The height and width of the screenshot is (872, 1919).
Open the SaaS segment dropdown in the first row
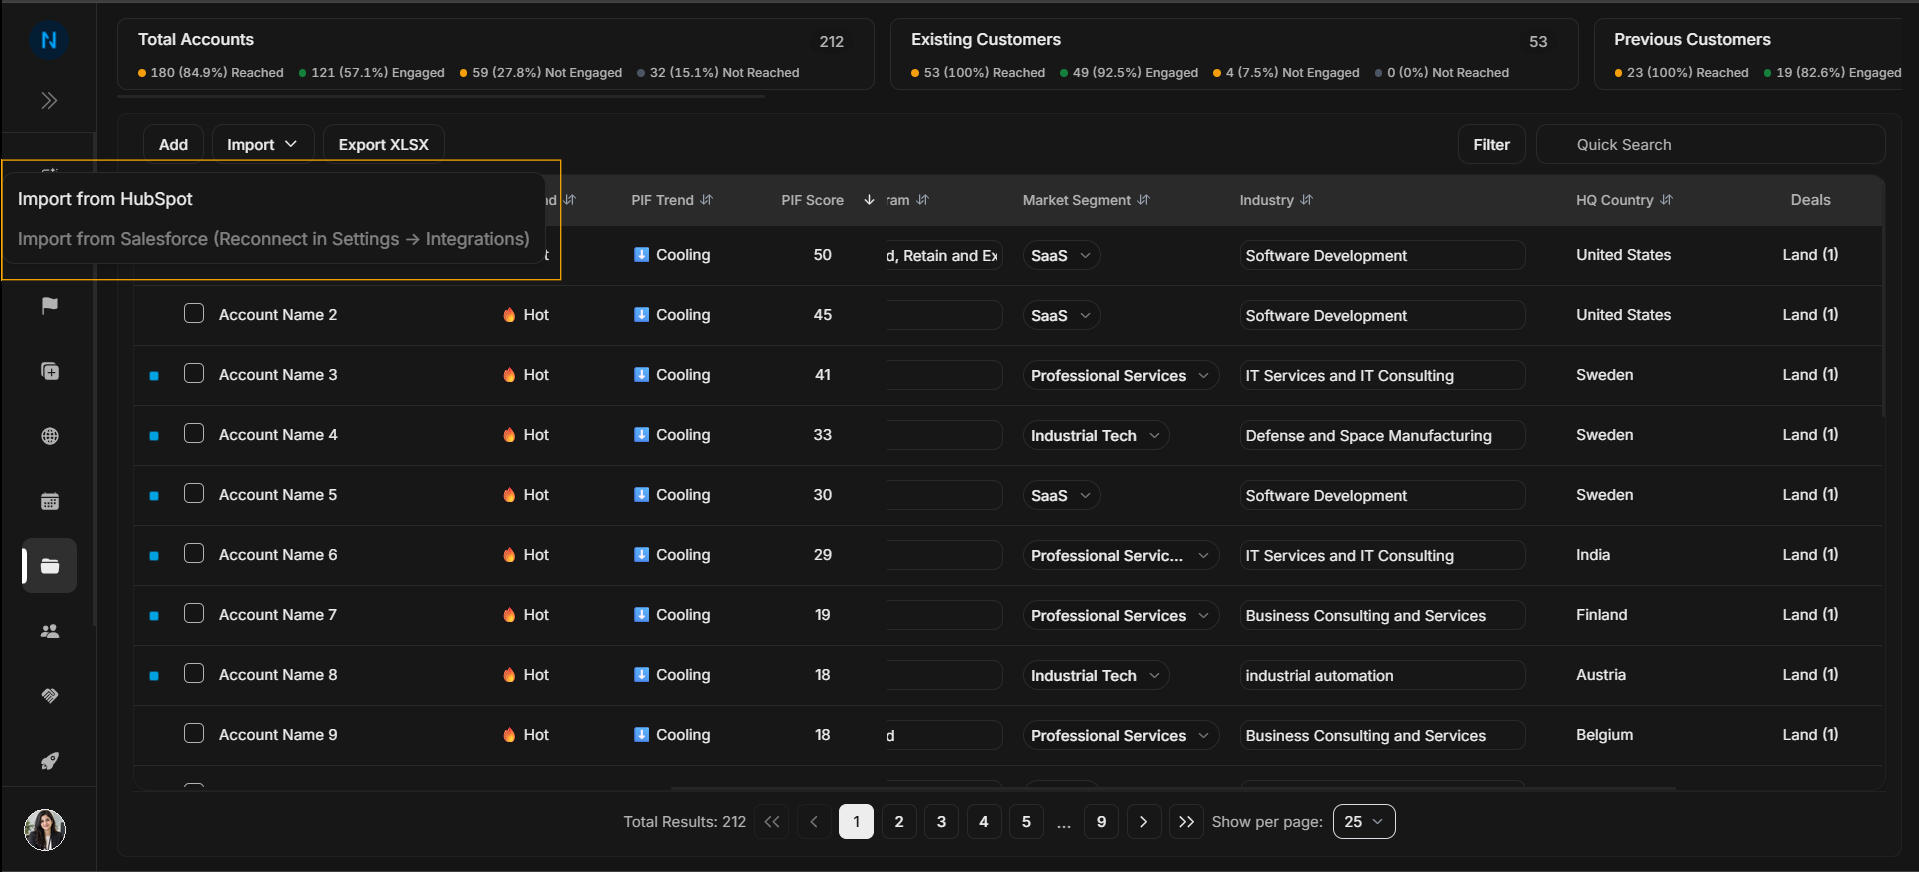pos(1061,255)
